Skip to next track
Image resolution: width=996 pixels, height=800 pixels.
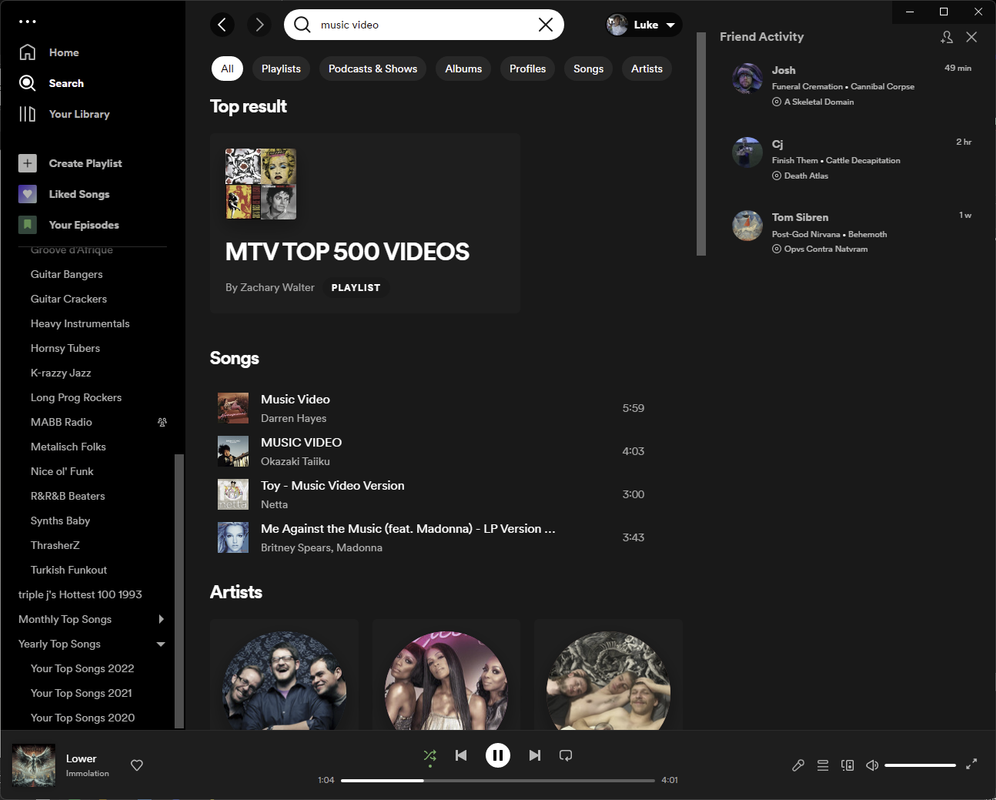coord(535,755)
